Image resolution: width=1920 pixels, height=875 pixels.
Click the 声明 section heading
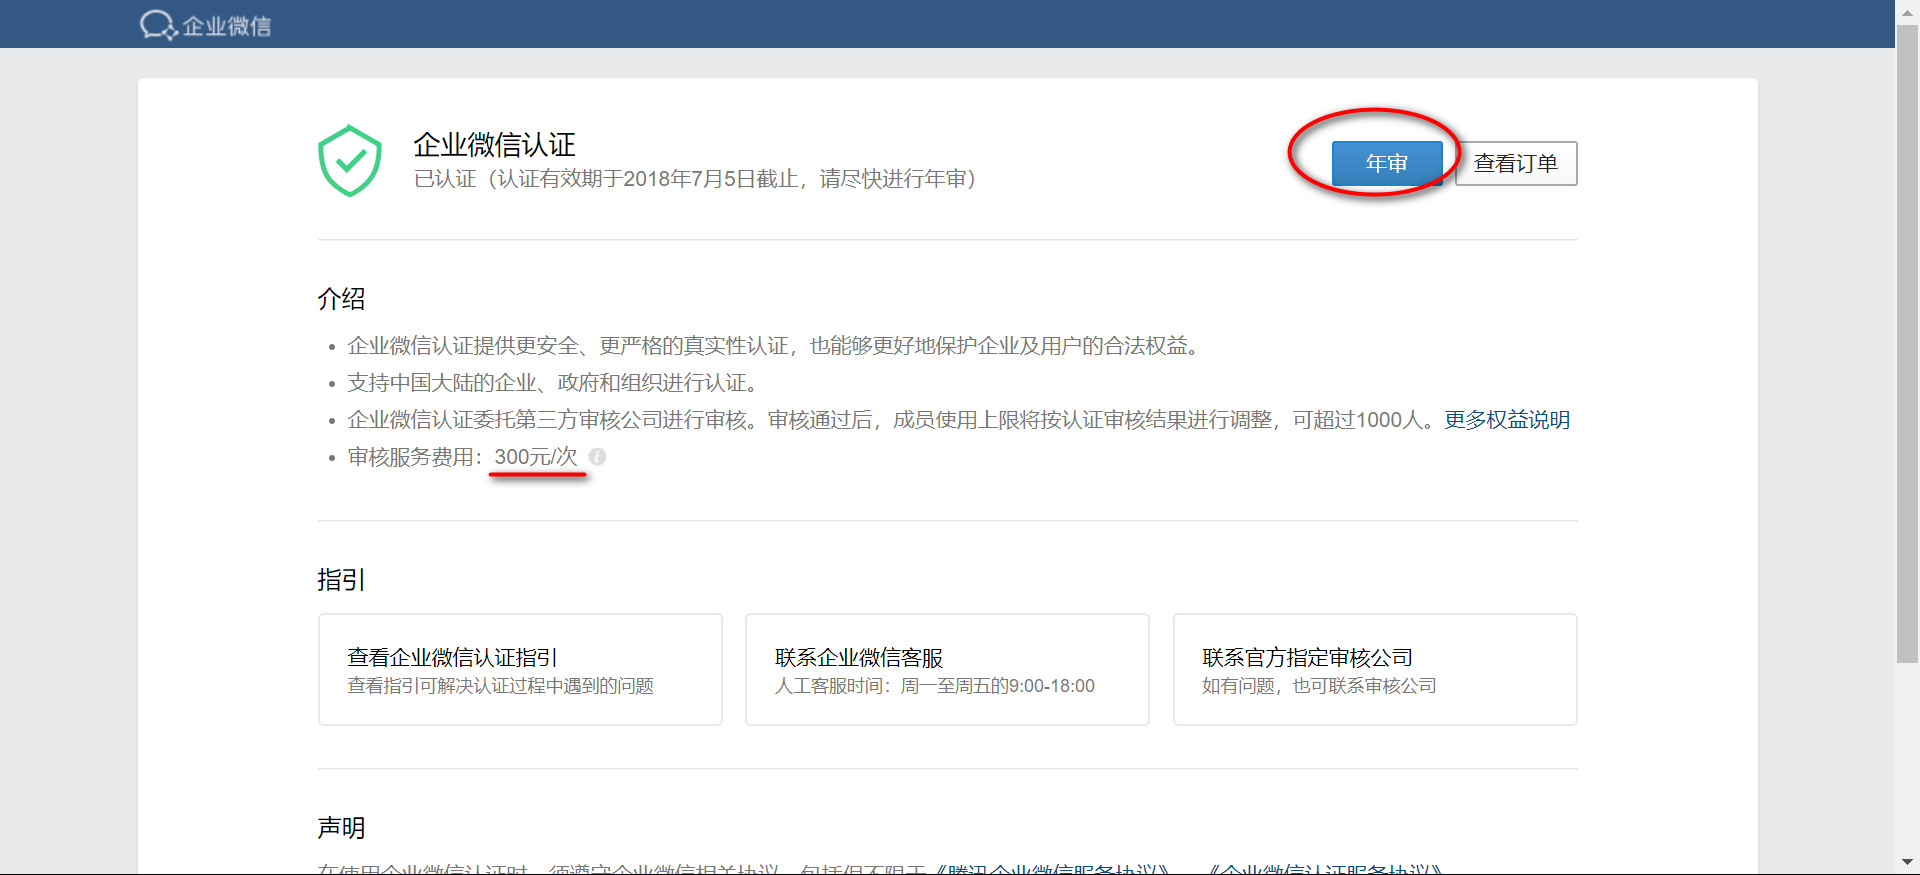[x=341, y=828]
